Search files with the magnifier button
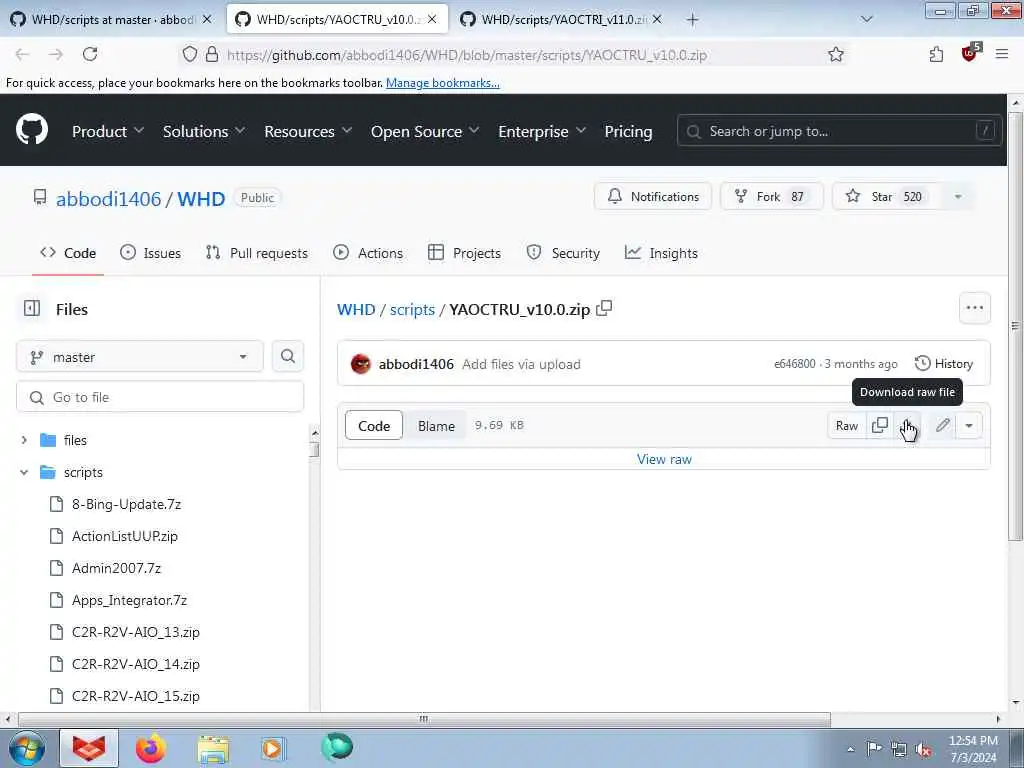The height and width of the screenshot is (768, 1024). 287,357
